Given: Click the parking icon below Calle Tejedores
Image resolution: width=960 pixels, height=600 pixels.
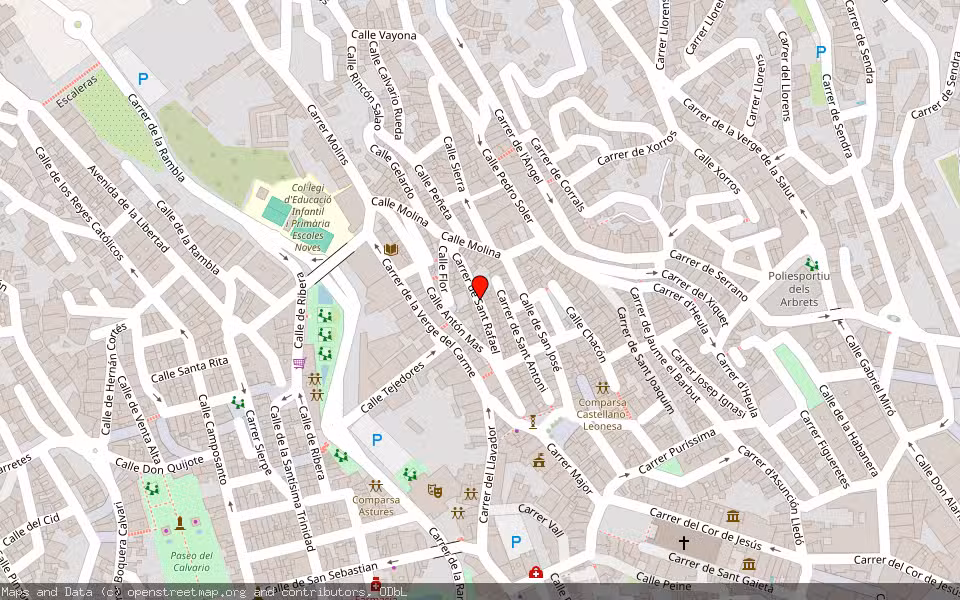Looking at the screenshot, I should (377, 440).
